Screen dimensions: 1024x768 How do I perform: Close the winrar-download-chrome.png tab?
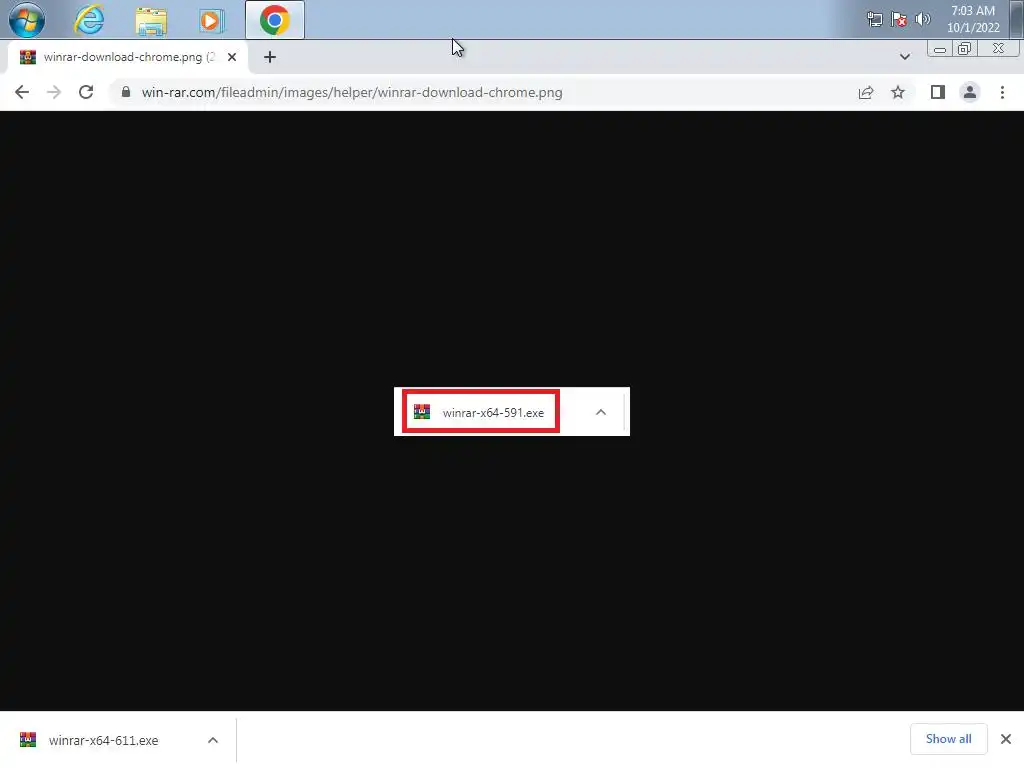(232, 57)
